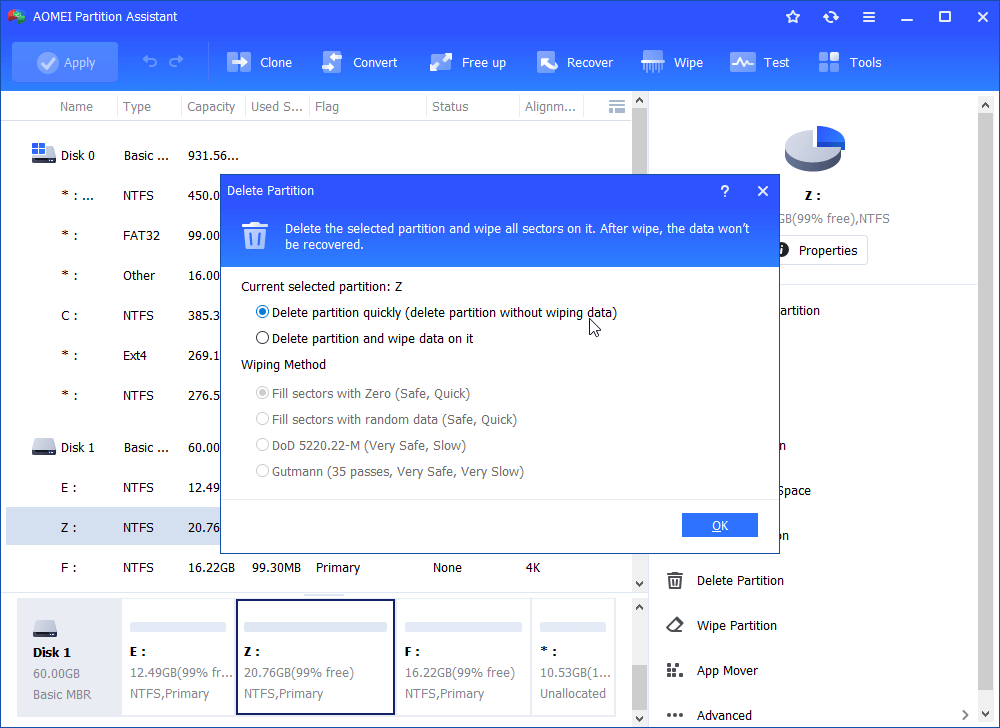This screenshot has width=1000, height=728.
Task: Click the star favorite icon in title bar
Action: coord(793,17)
